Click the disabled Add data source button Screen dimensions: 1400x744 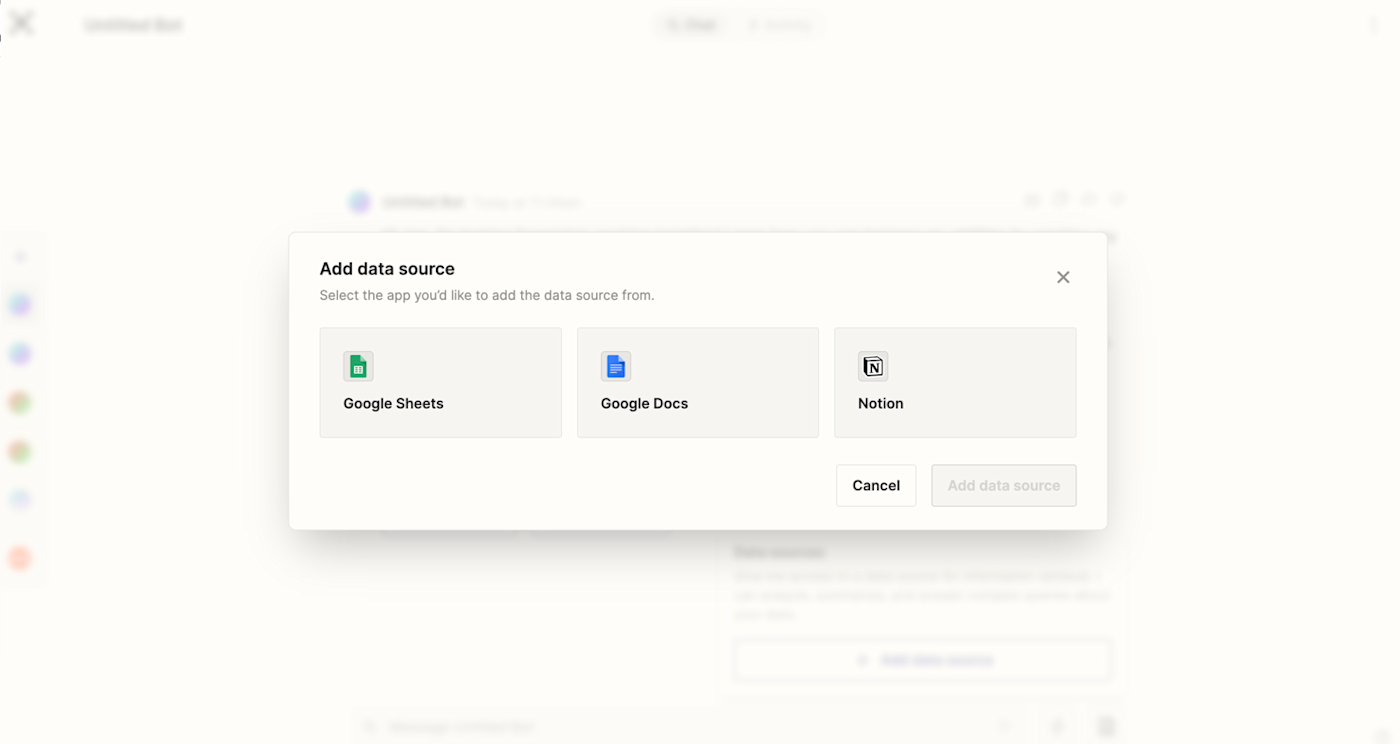[1004, 485]
